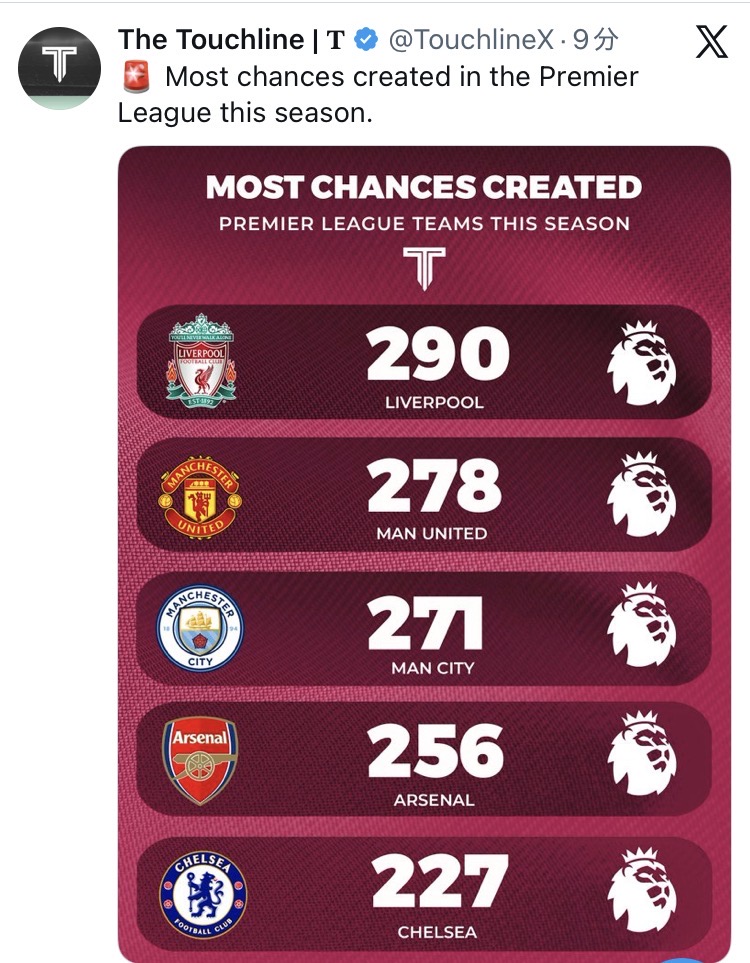This screenshot has height=963, width=750.
Task: Select the Chelsea club crest
Action: (201, 892)
